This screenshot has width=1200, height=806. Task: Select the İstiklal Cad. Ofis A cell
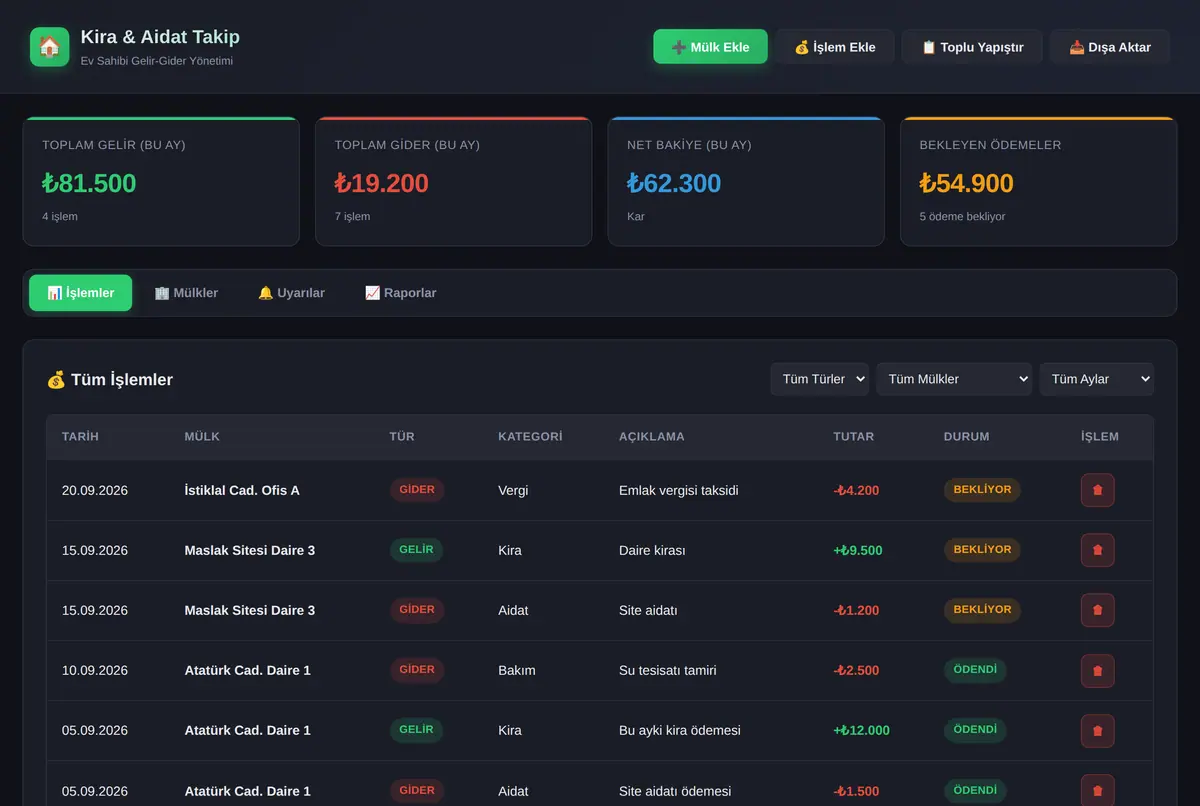pos(242,490)
